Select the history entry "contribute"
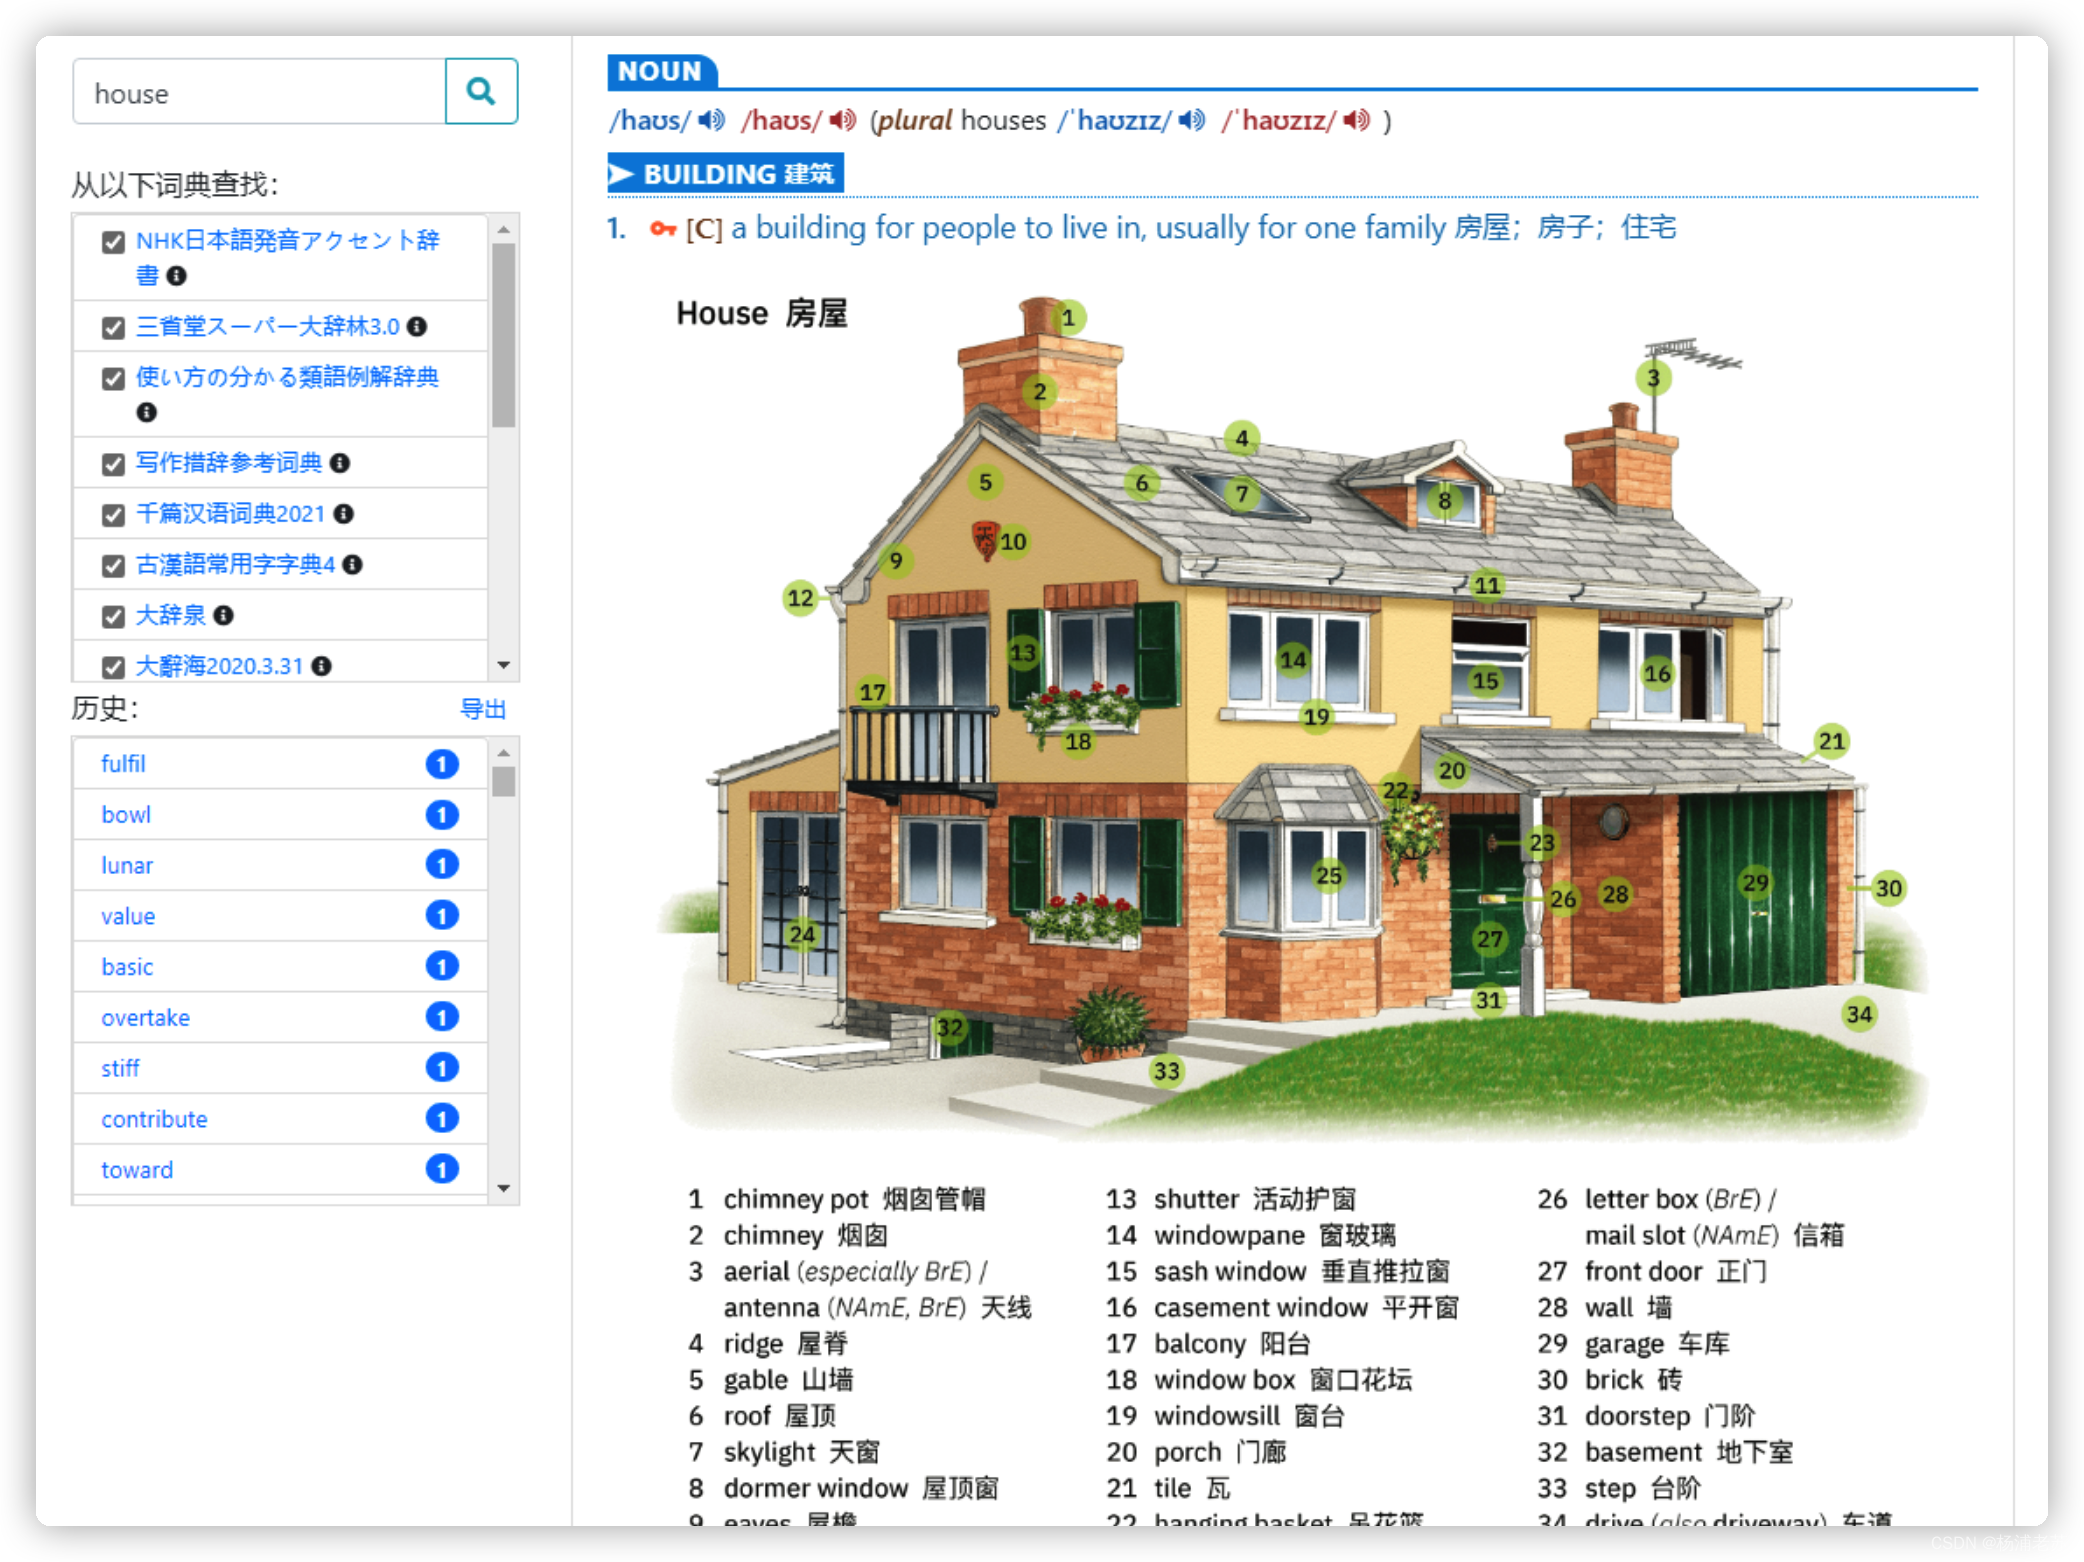The image size is (2084, 1562). tap(154, 1119)
